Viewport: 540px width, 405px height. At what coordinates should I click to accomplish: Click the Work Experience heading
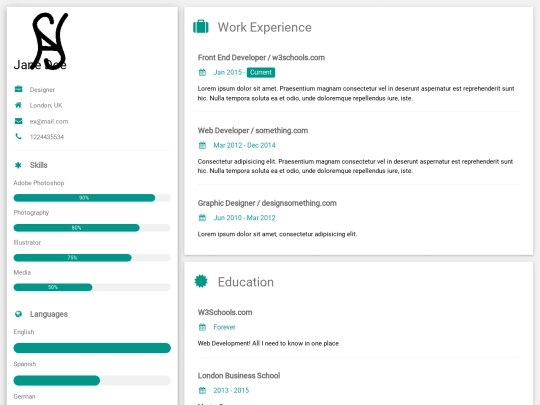[x=264, y=27]
